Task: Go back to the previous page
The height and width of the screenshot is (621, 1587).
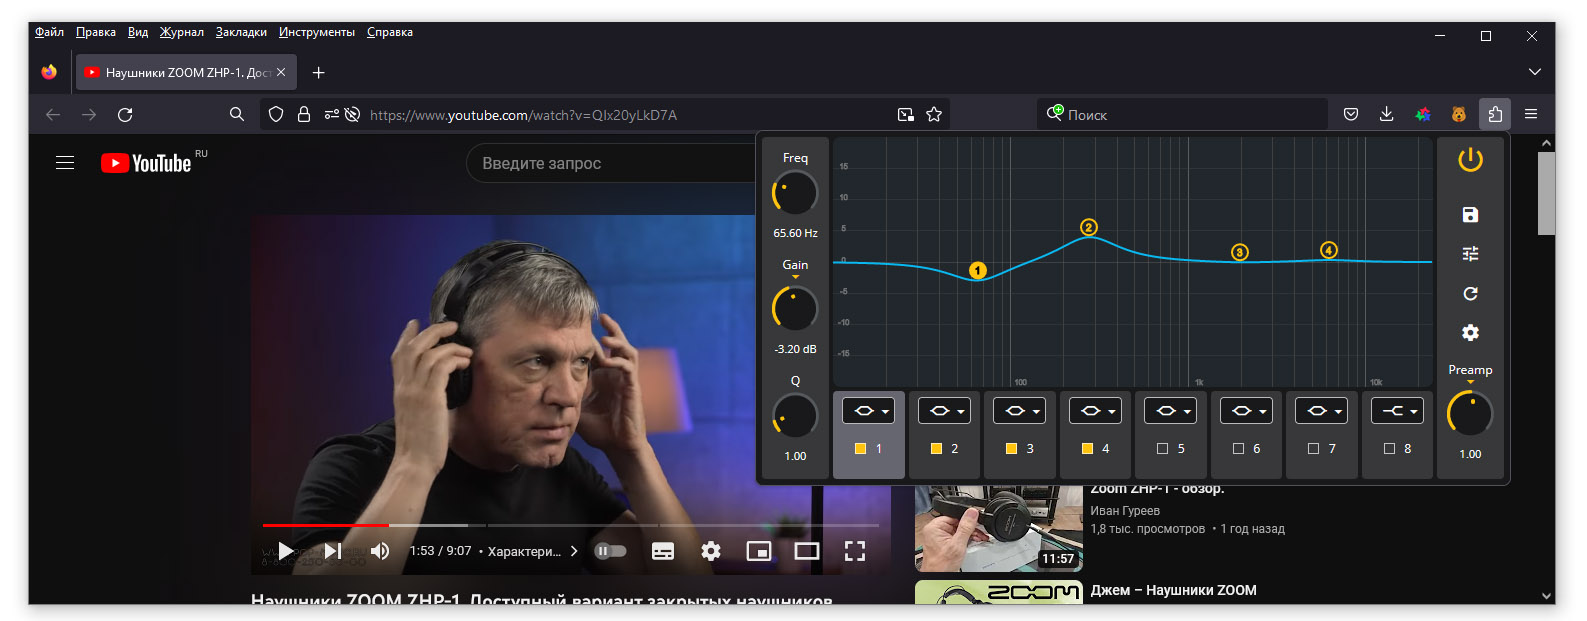Action: click(53, 114)
